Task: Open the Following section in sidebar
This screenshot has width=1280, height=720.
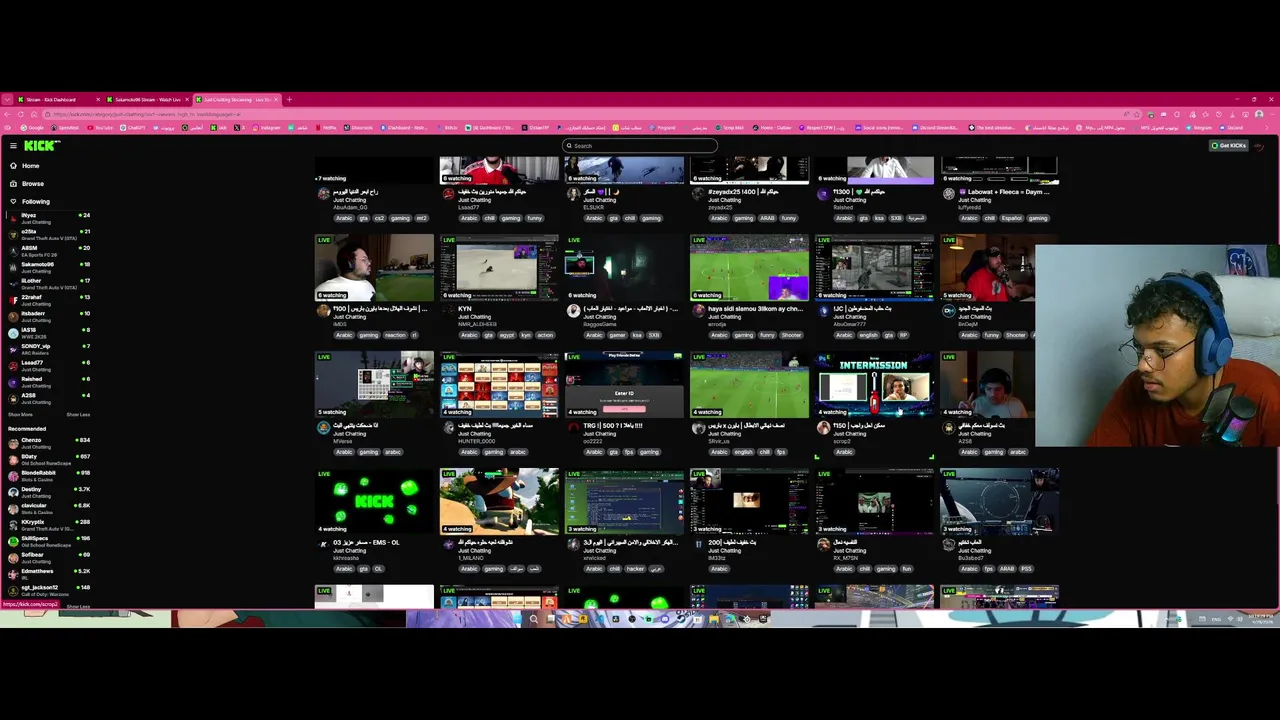Action: tap(35, 201)
